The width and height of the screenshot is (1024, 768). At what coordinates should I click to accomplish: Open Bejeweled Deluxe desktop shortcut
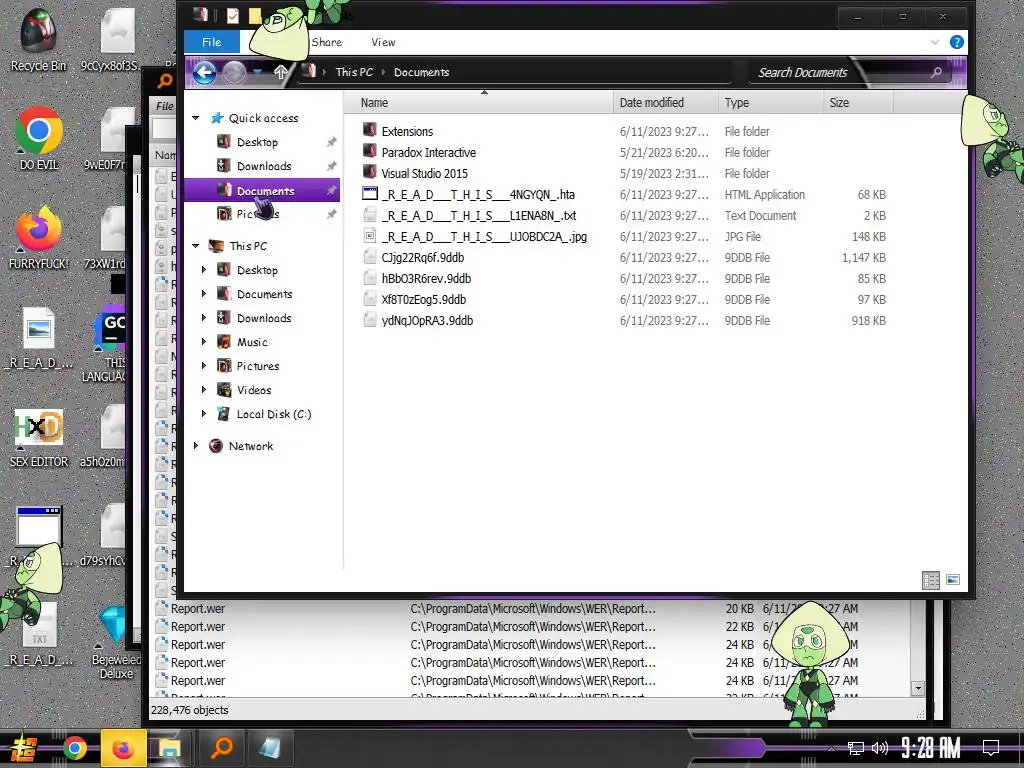pyautogui.click(x=116, y=643)
